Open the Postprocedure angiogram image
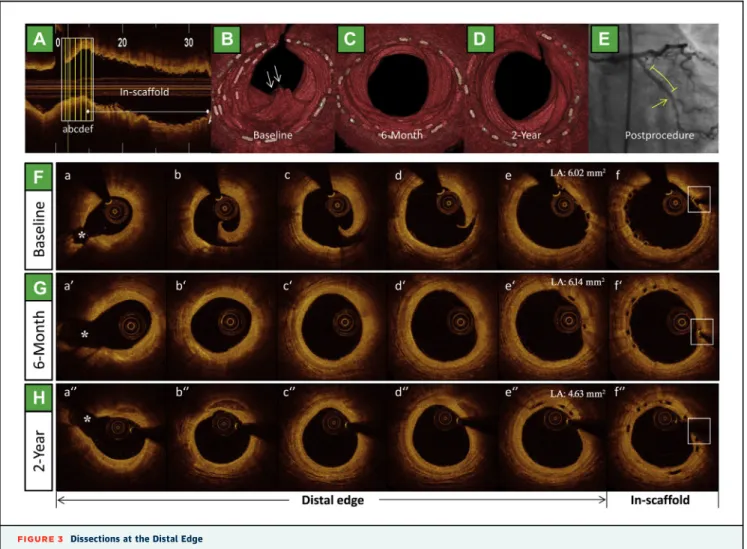Screen dimensions: 747x549 click(x=654, y=88)
